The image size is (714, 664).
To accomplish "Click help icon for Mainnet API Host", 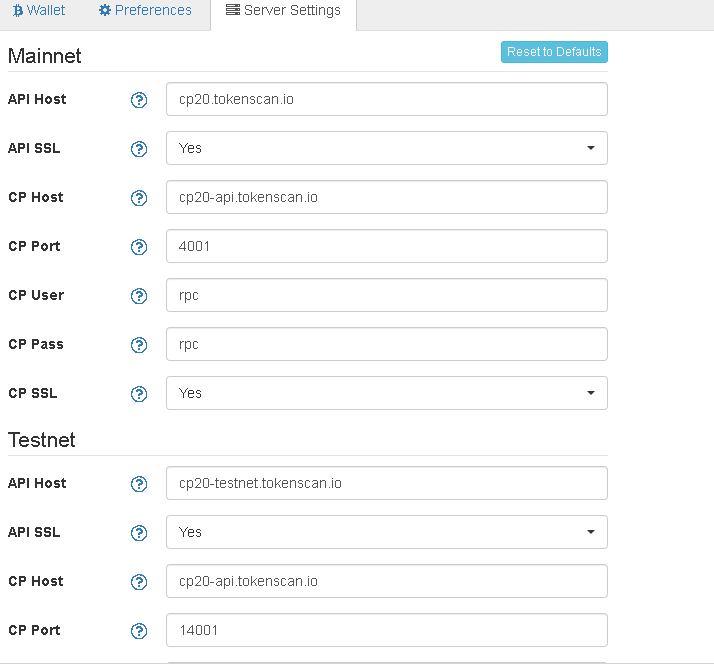I will [139, 100].
